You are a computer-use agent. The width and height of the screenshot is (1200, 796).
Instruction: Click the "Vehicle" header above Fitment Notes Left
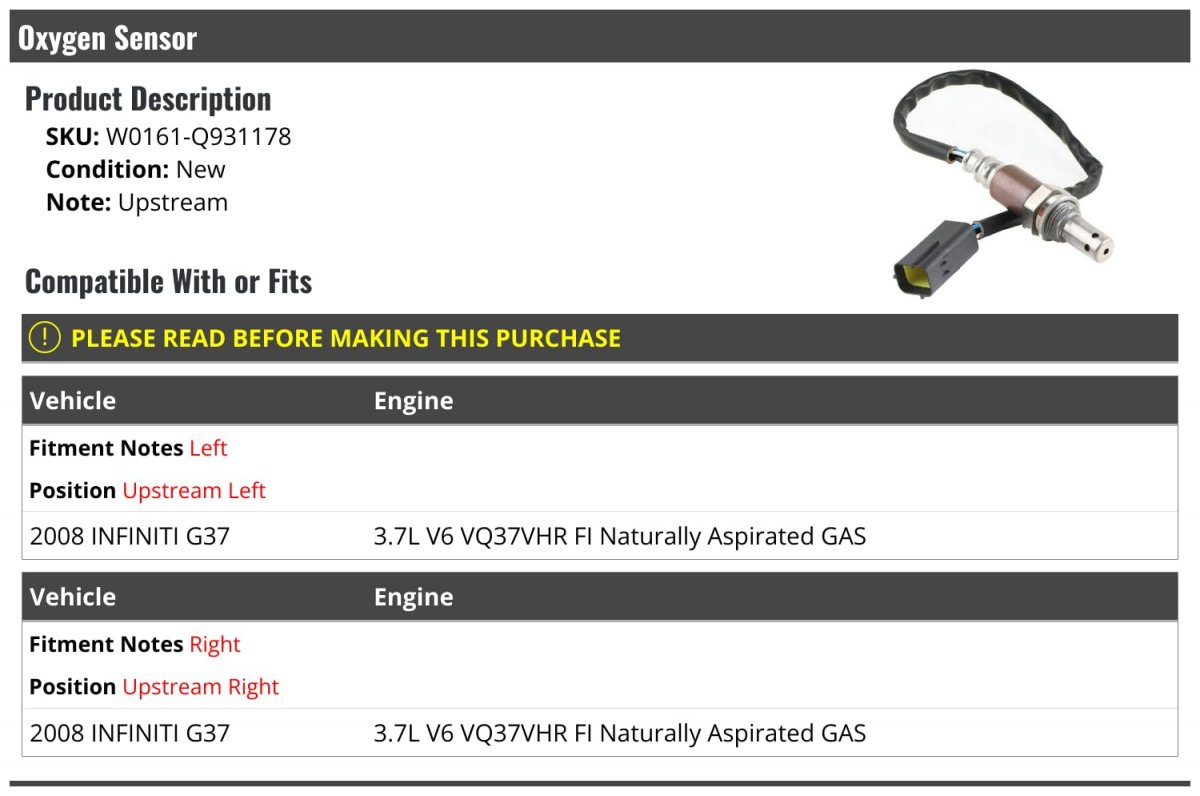click(73, 401)
